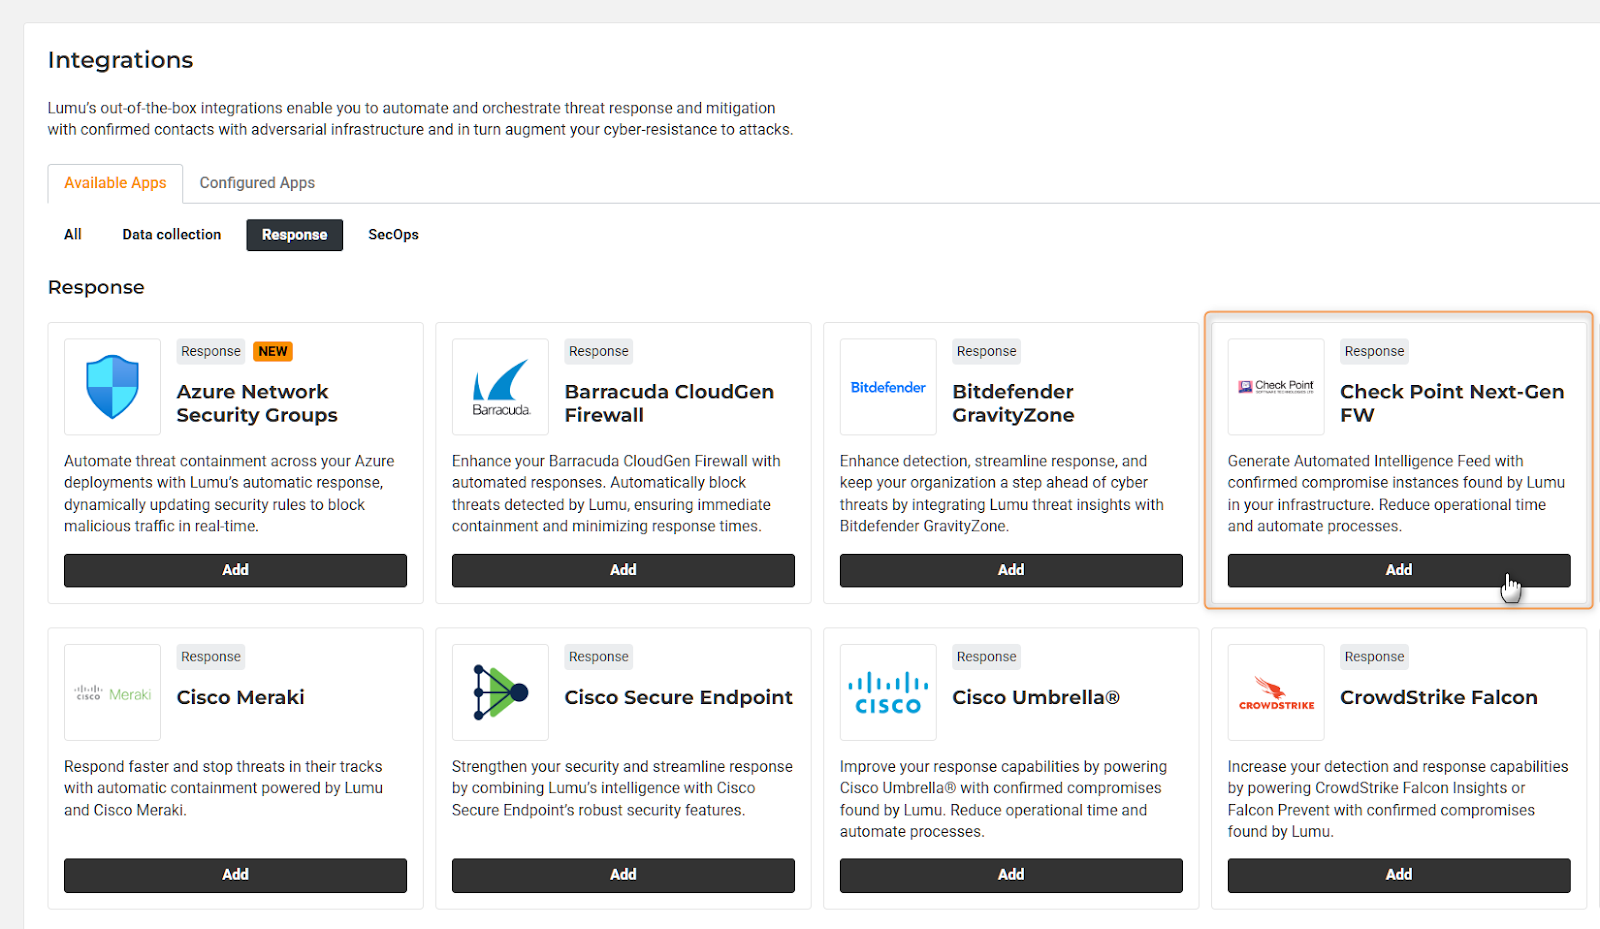Filter integrations by All

point(73,235)
